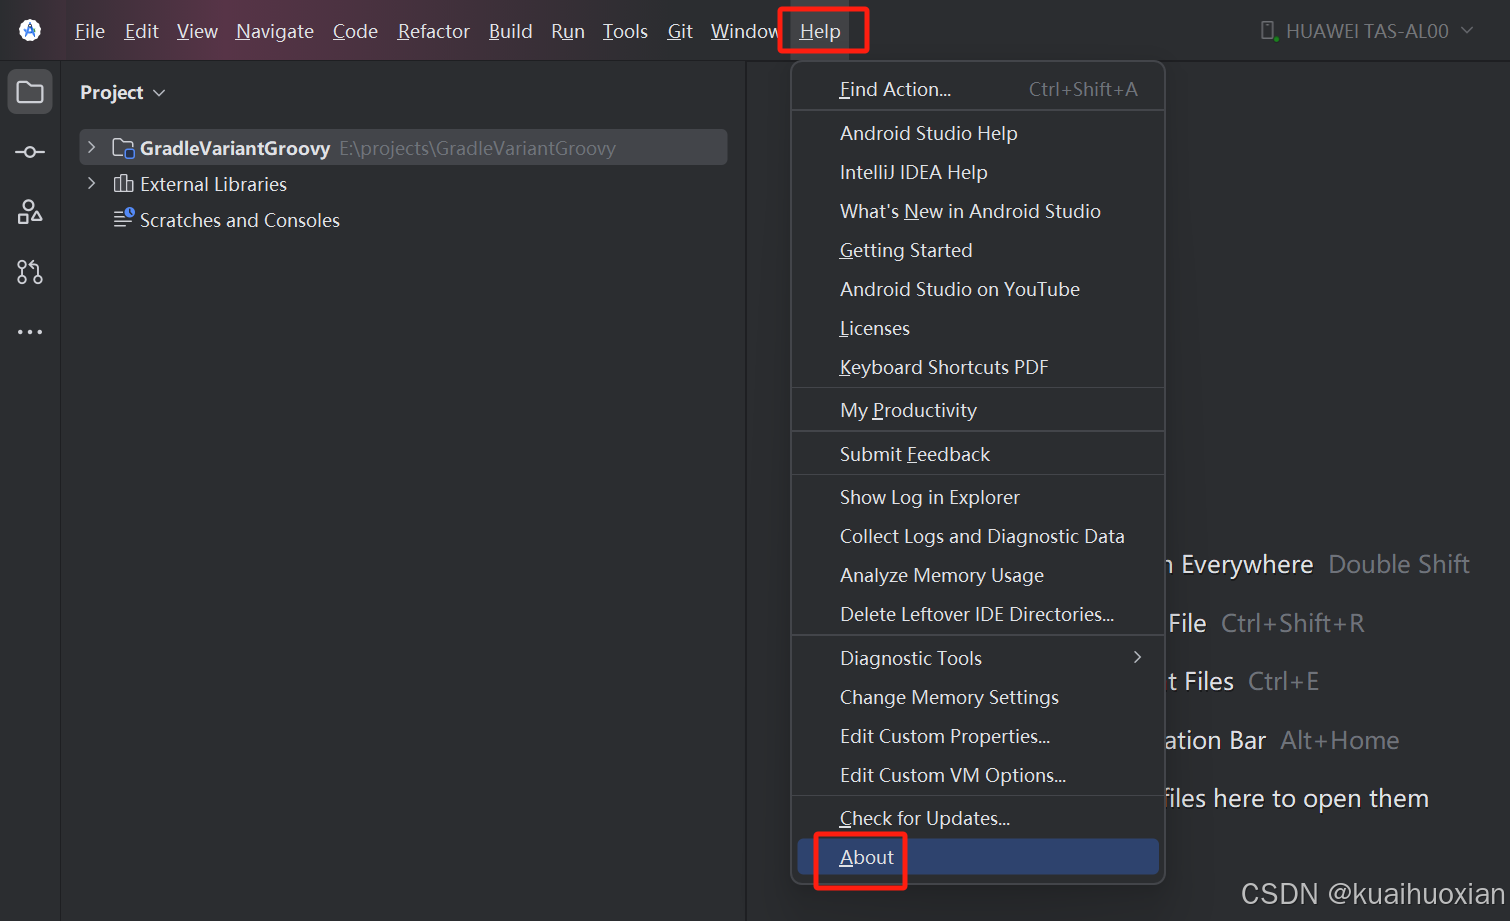Collapse the Project panel header chevron
Image resolution: width=1510 pixels, height=921 pixels.
tap(159, 91)
